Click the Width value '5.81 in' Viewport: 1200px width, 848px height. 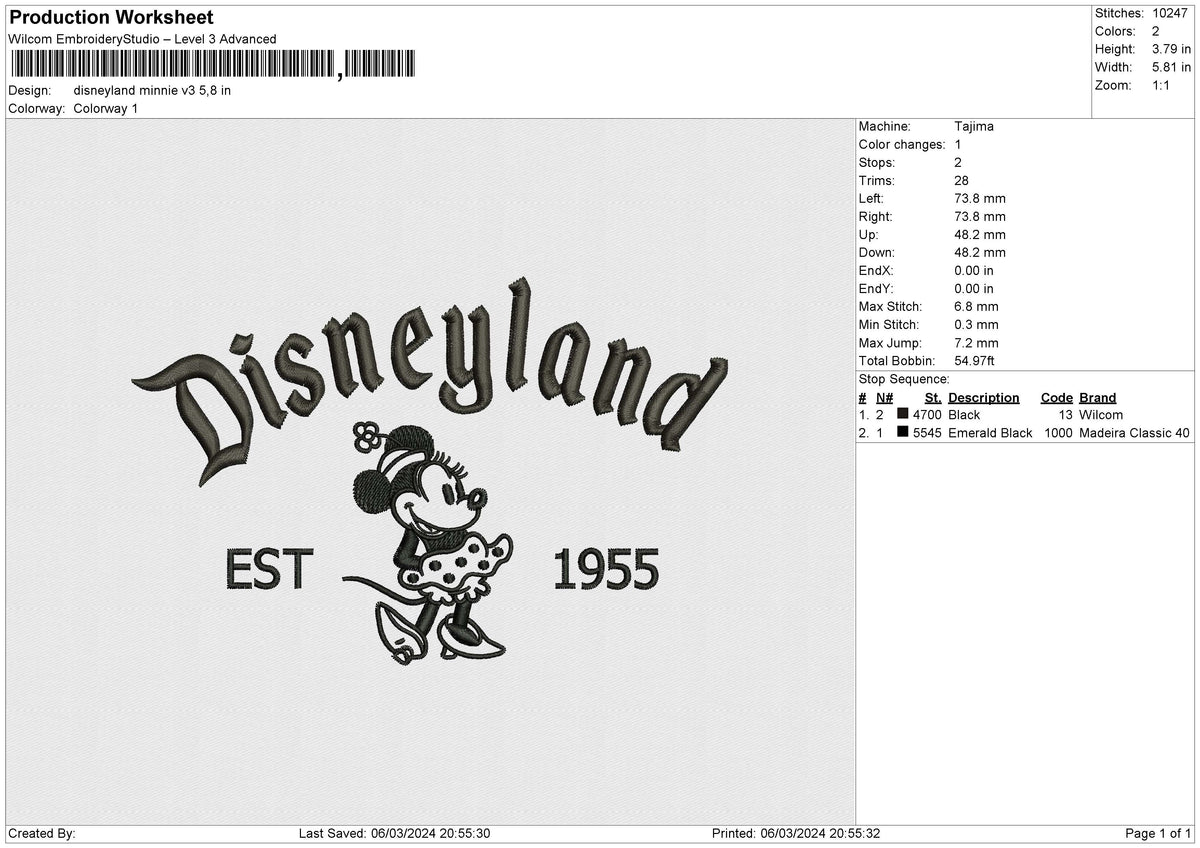coord(1171,67)
